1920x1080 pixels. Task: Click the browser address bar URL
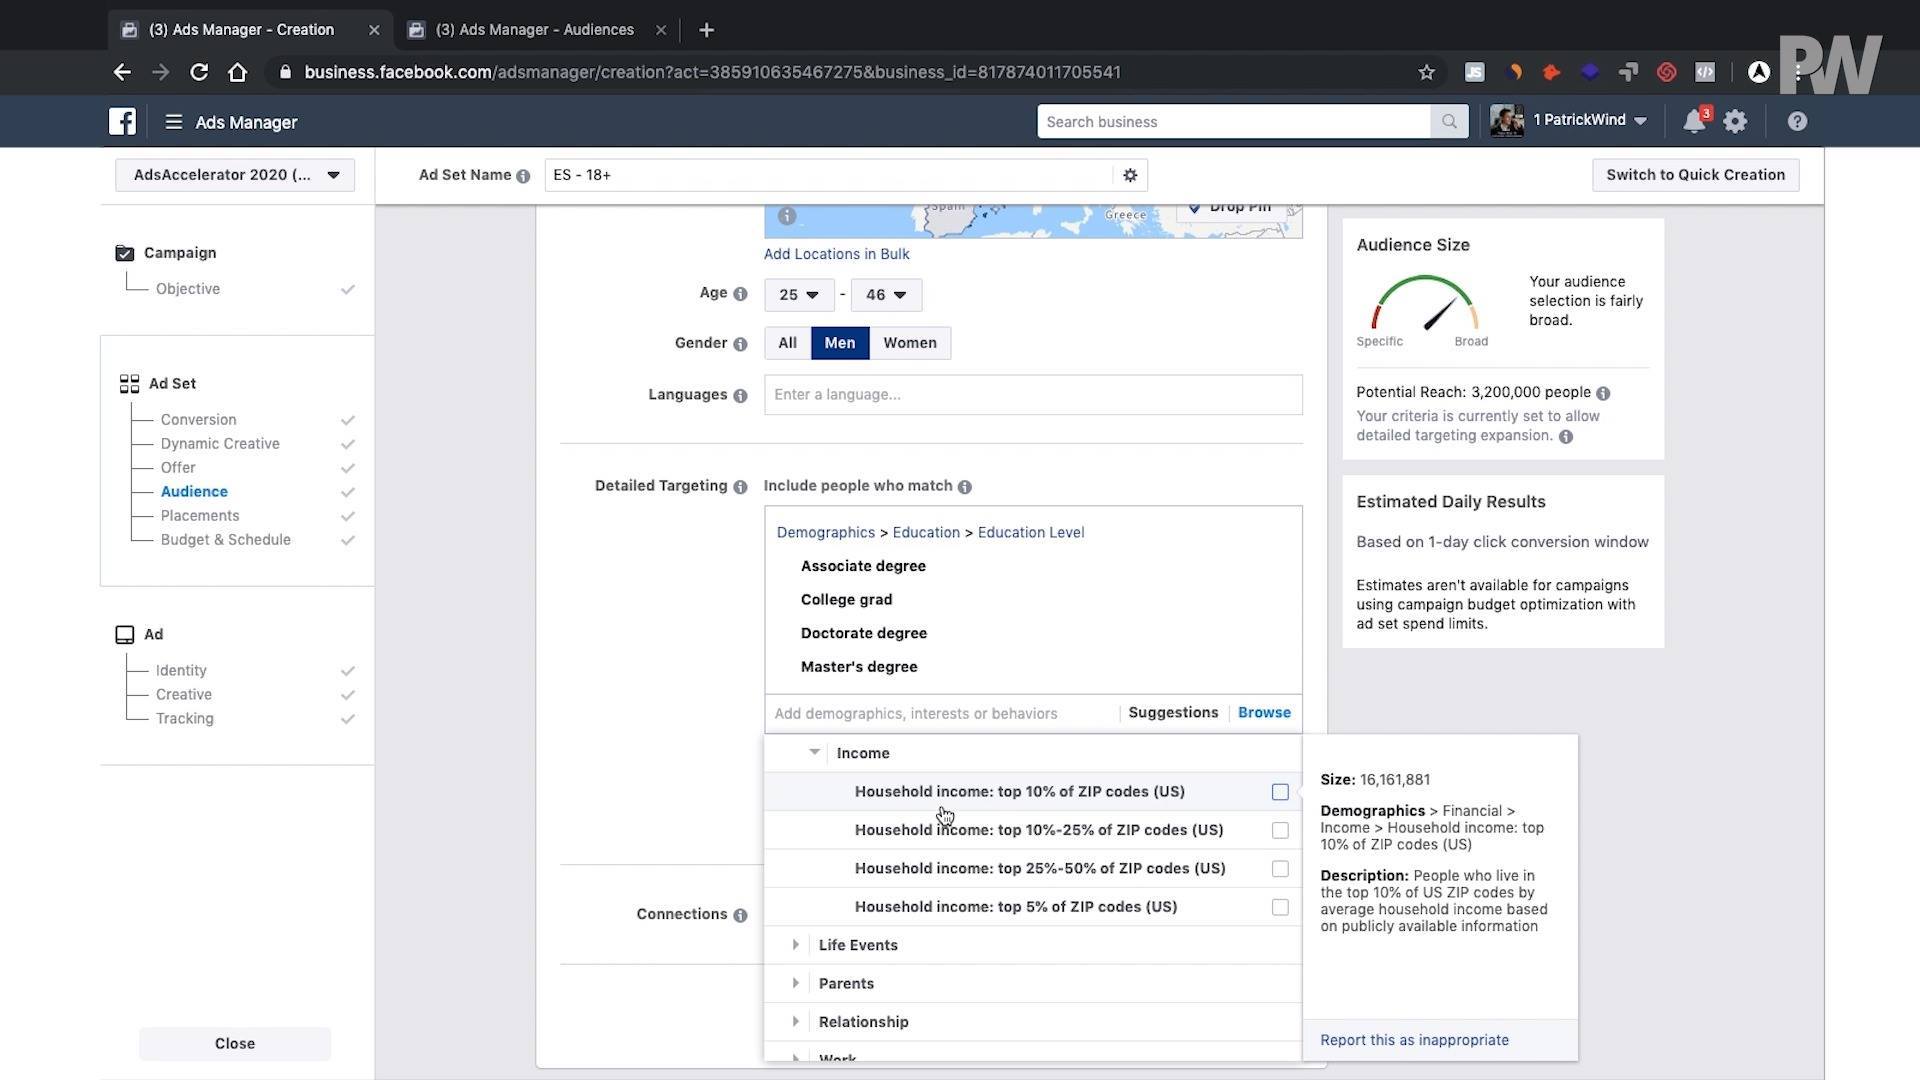pos(713,72)
